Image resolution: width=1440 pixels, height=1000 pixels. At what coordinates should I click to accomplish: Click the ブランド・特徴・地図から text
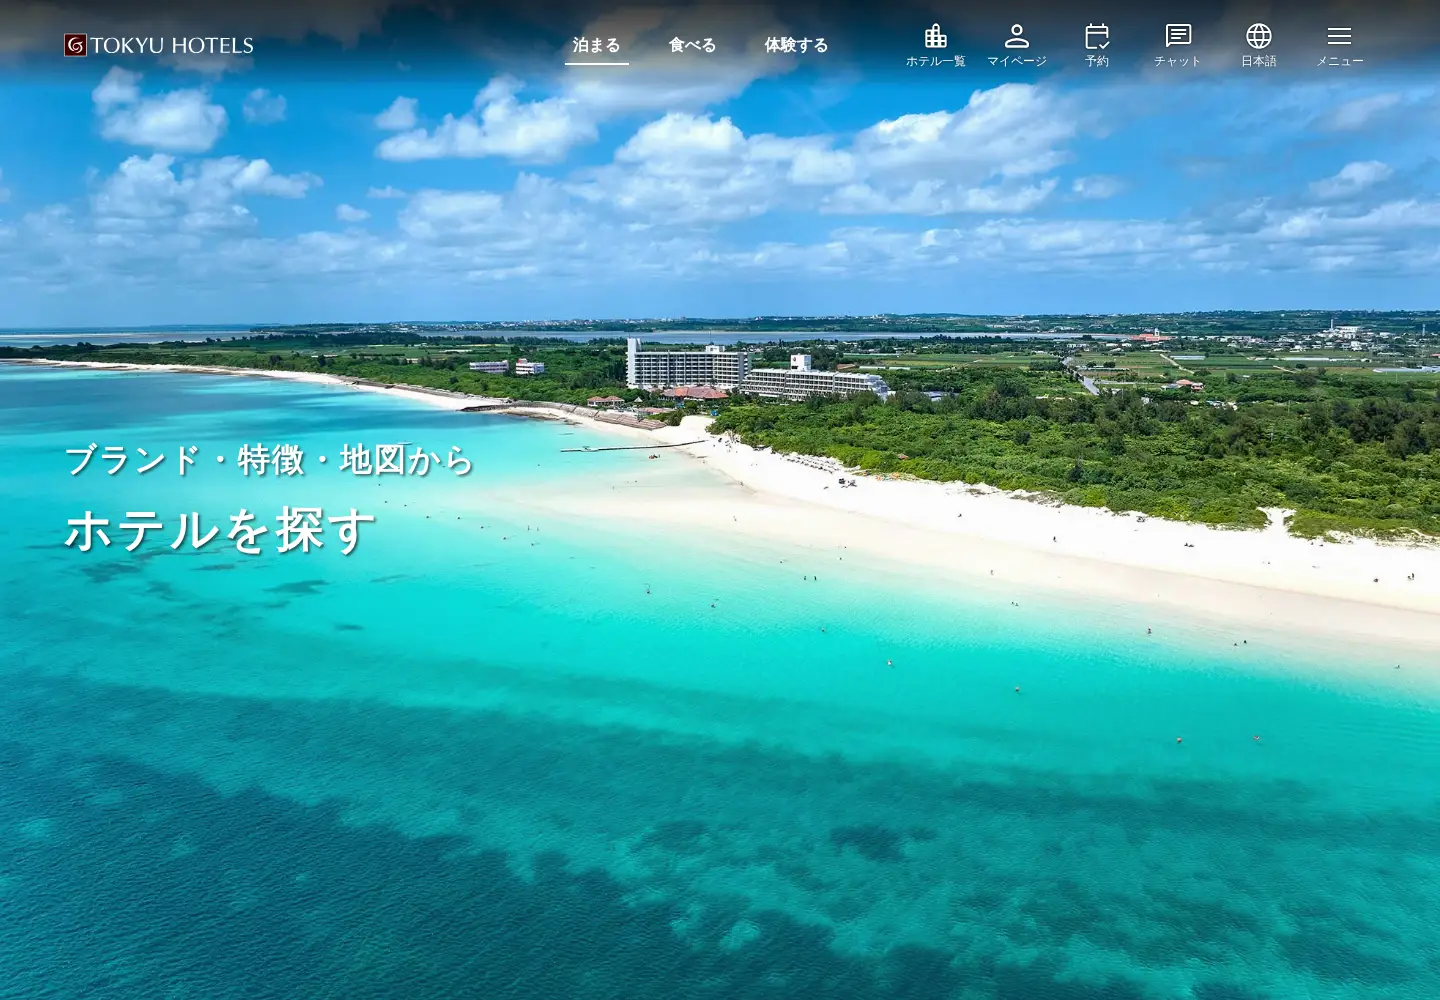(269, 460)
